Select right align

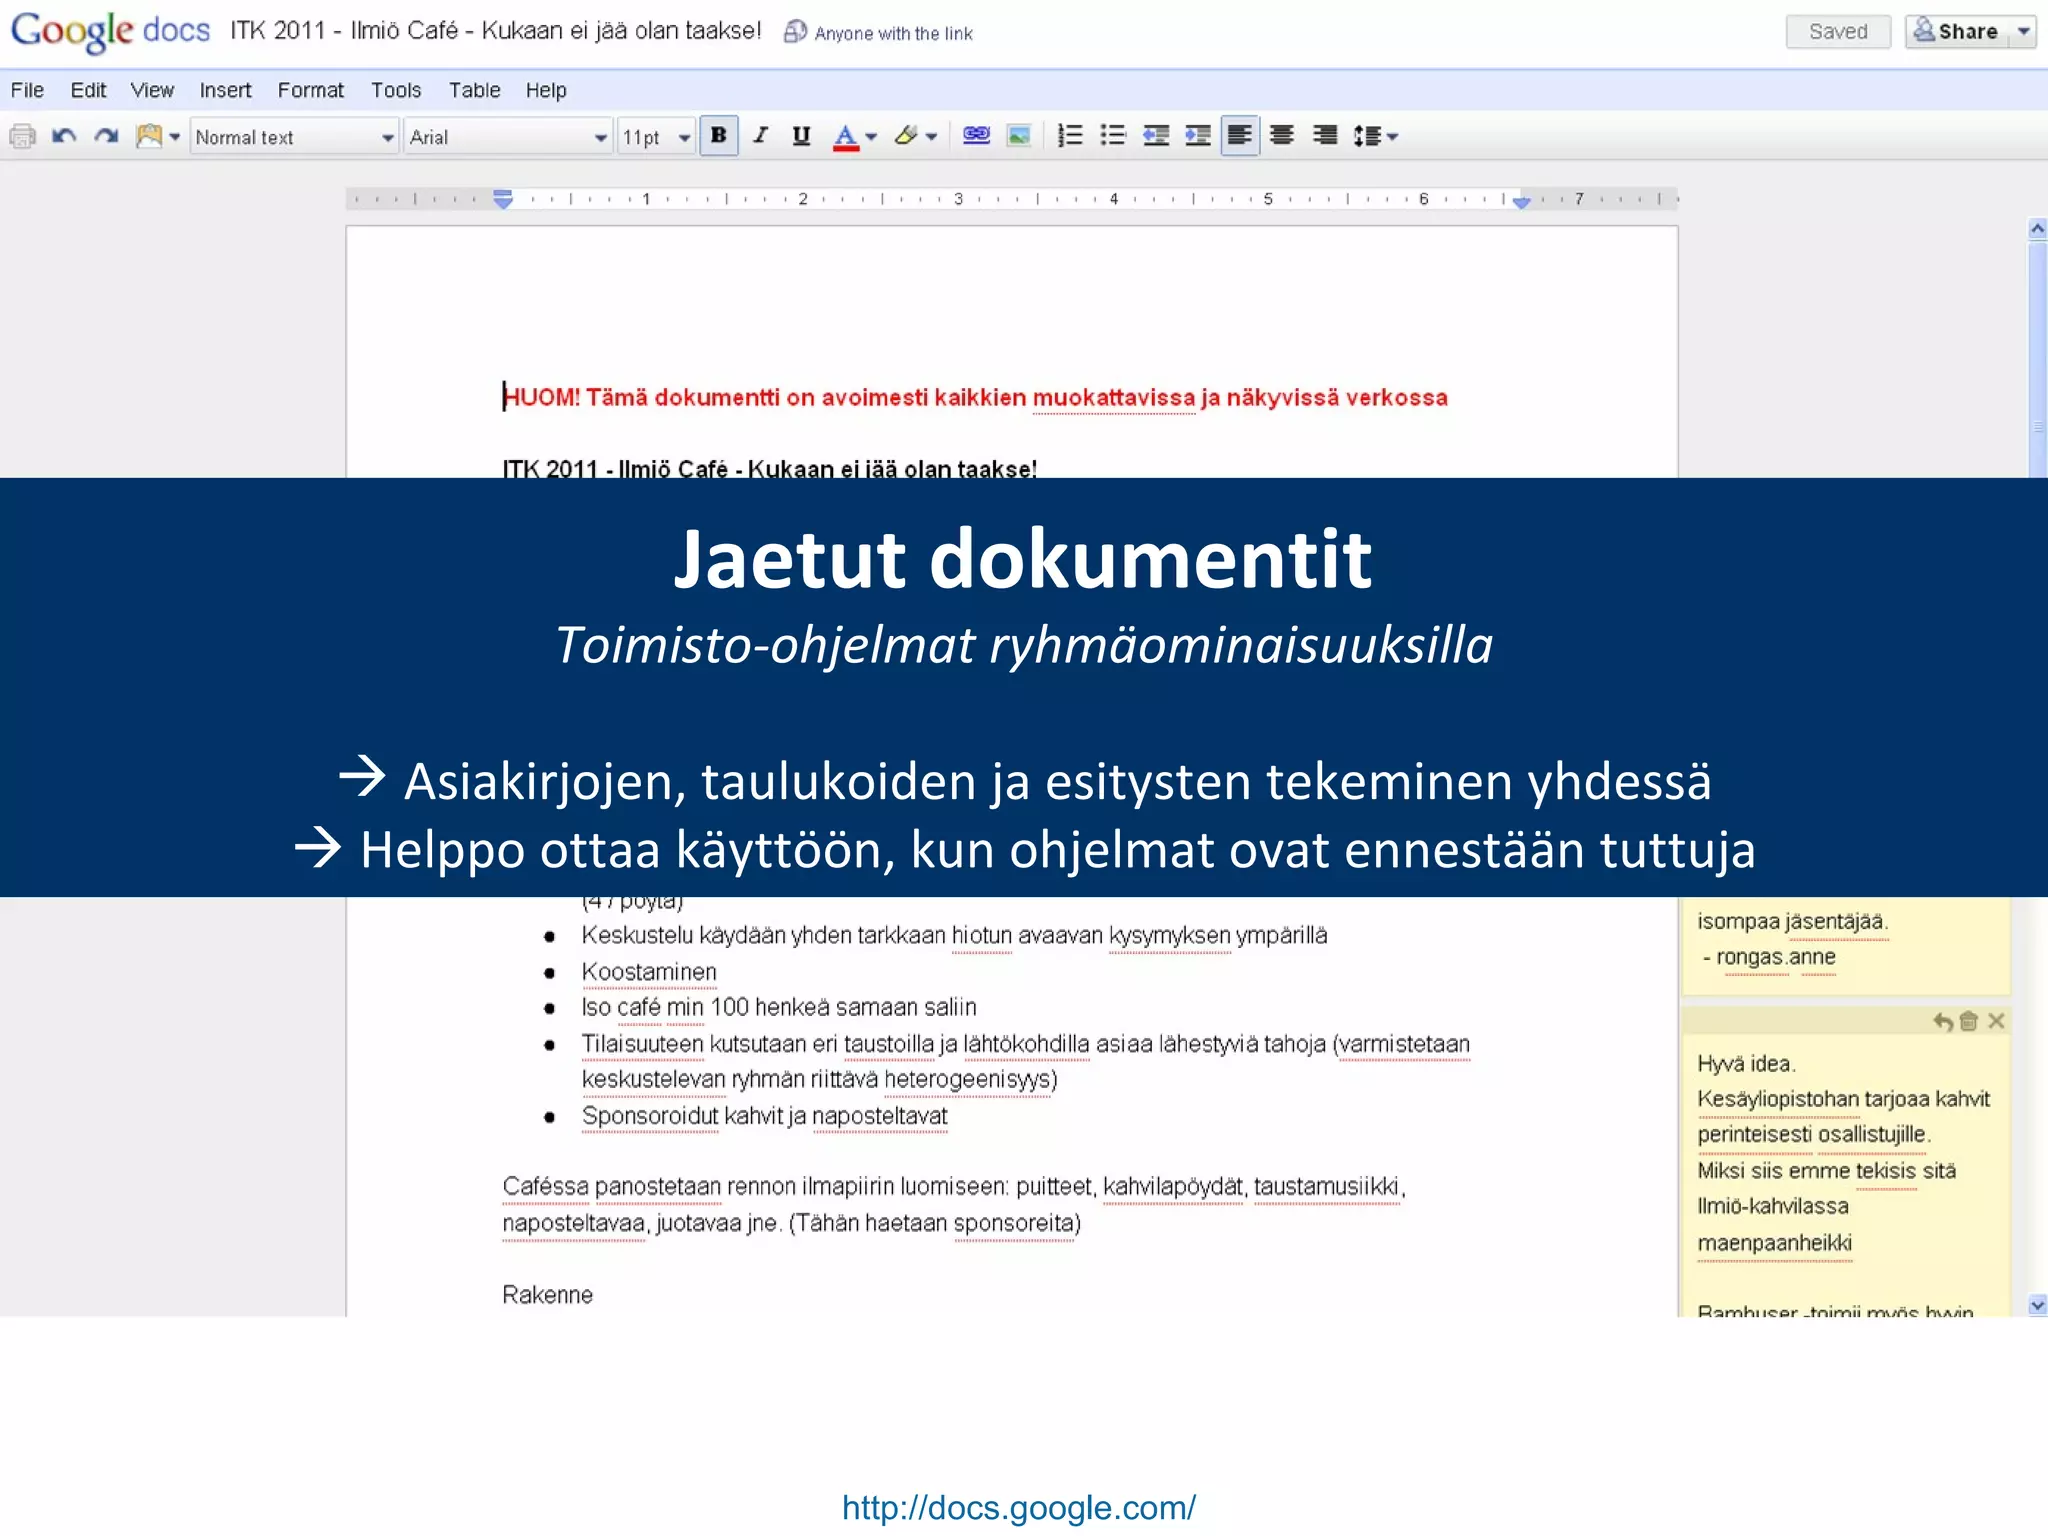click(1325, 136)
